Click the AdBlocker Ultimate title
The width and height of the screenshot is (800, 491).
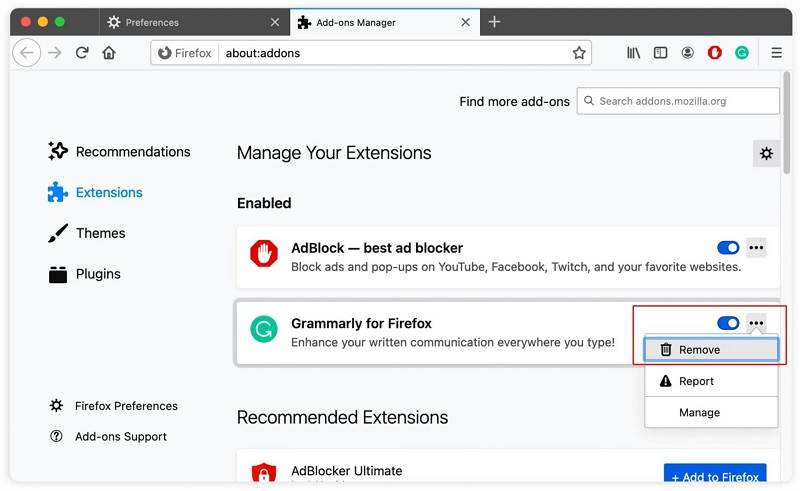click(346, 471)
